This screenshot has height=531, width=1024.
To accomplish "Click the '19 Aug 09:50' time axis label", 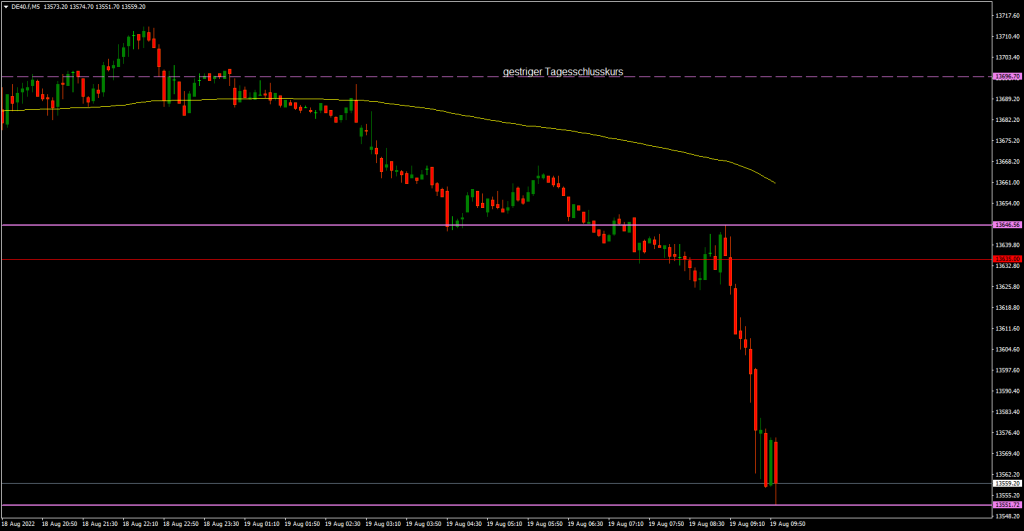I will click(787, 523).
